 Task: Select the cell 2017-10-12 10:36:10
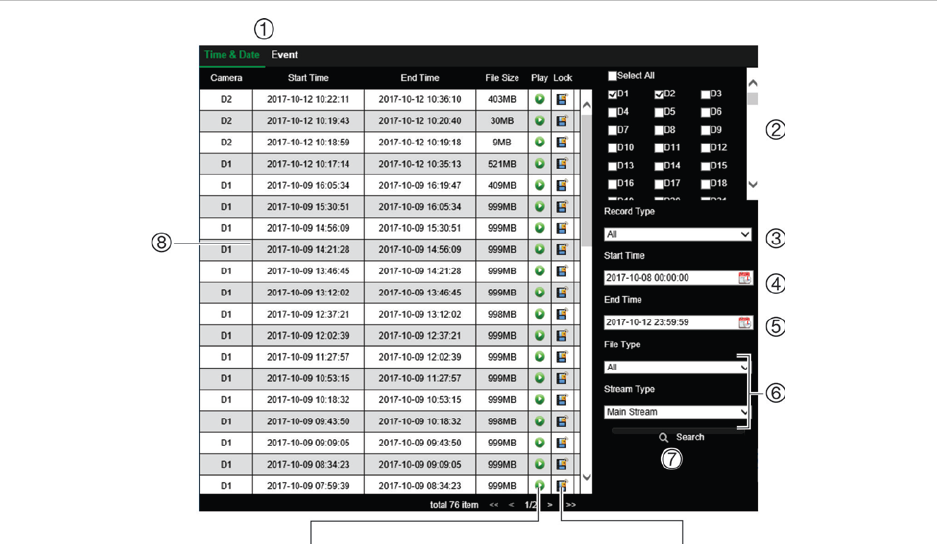(420, 99)
